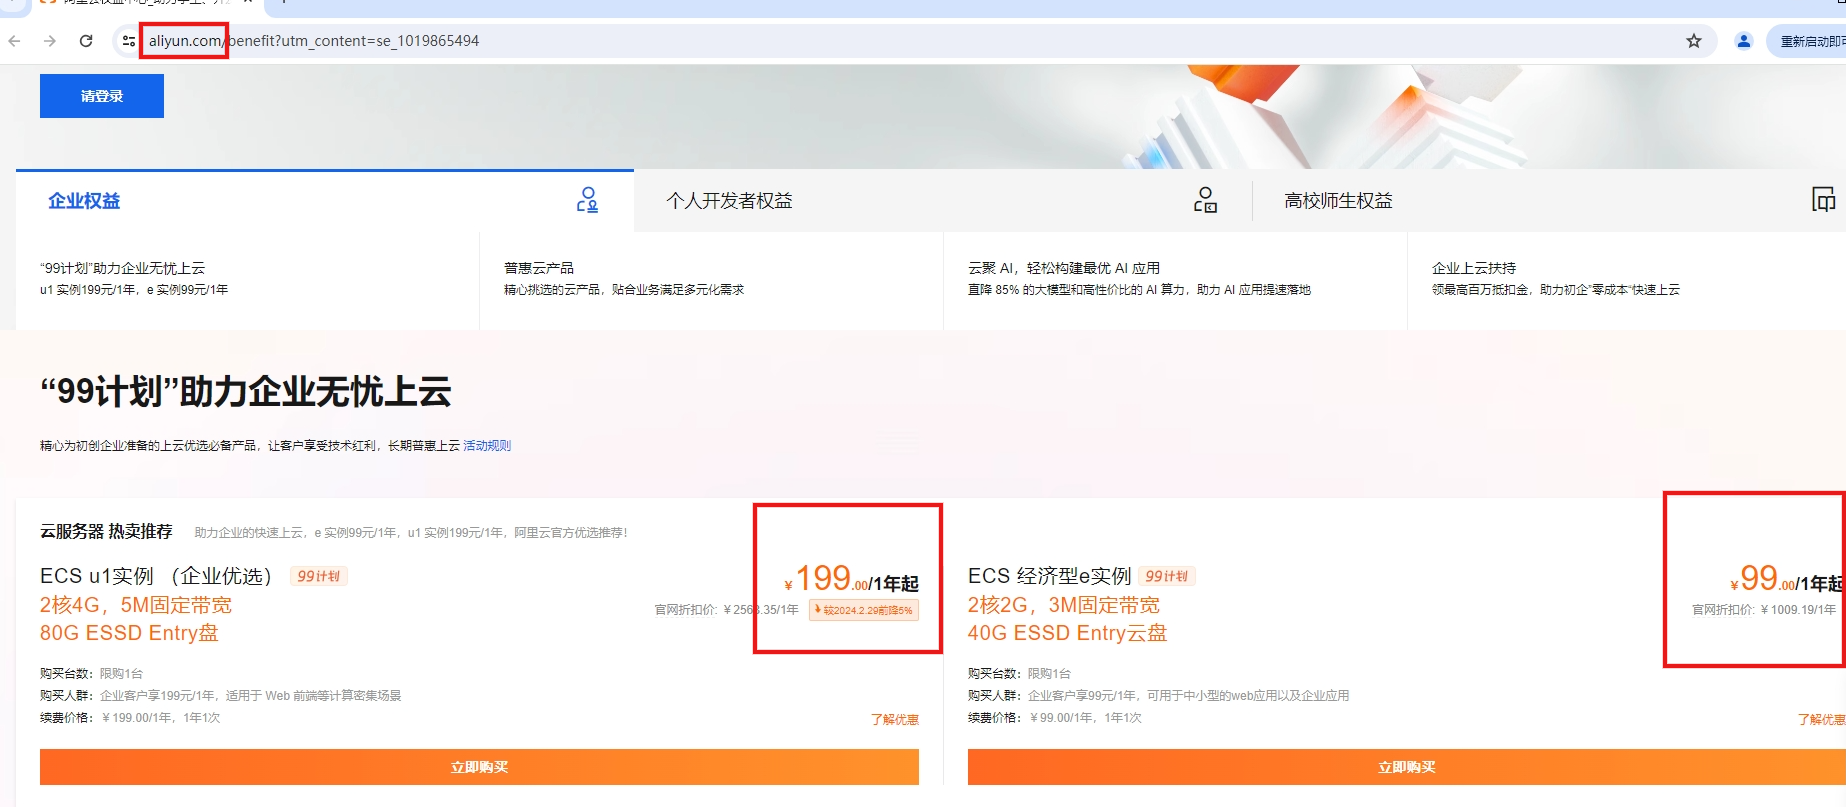Viewport: 1846px width, 807px height.
Task: Click the developer icon in 个人开发者权益 tab
Action: tap(1205, 200)
